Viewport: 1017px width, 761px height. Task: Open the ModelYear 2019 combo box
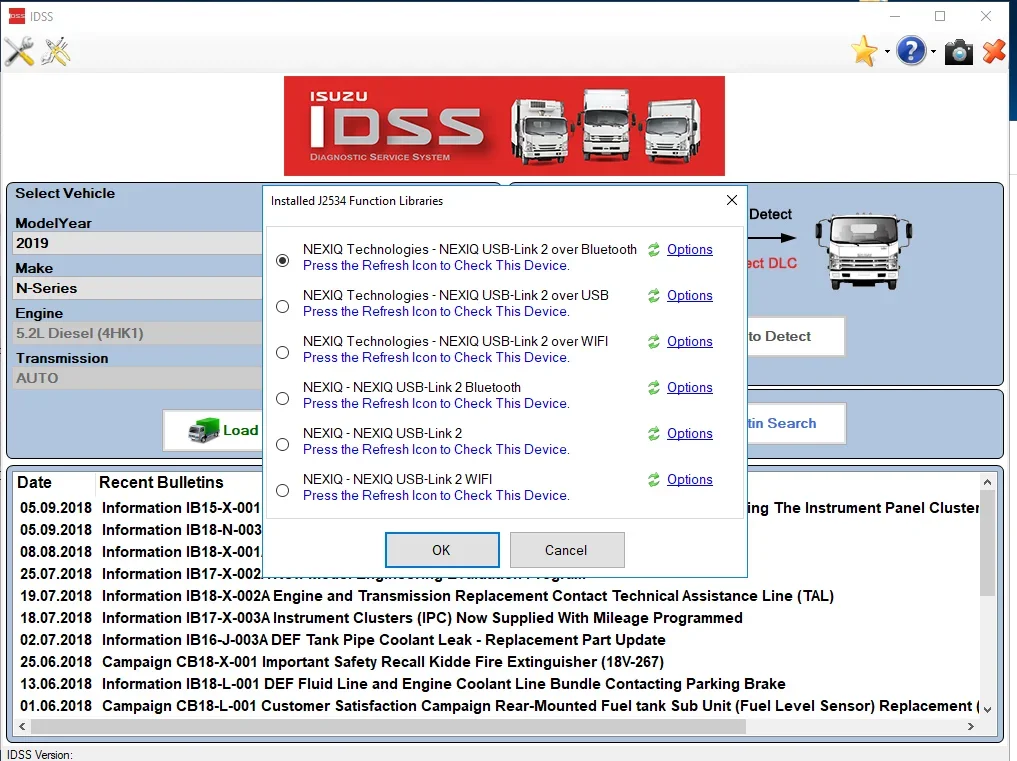pyautogui.click(x=138, y=243)
